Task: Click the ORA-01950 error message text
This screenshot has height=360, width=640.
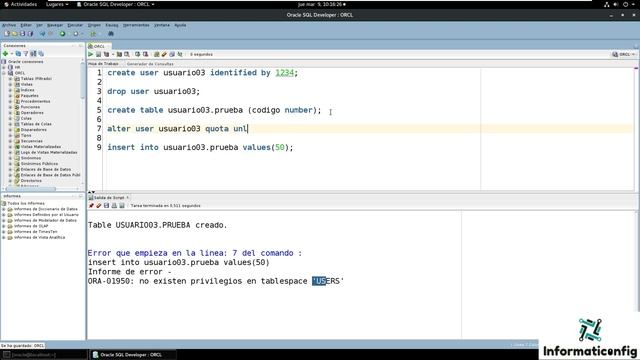Action: 216,281
